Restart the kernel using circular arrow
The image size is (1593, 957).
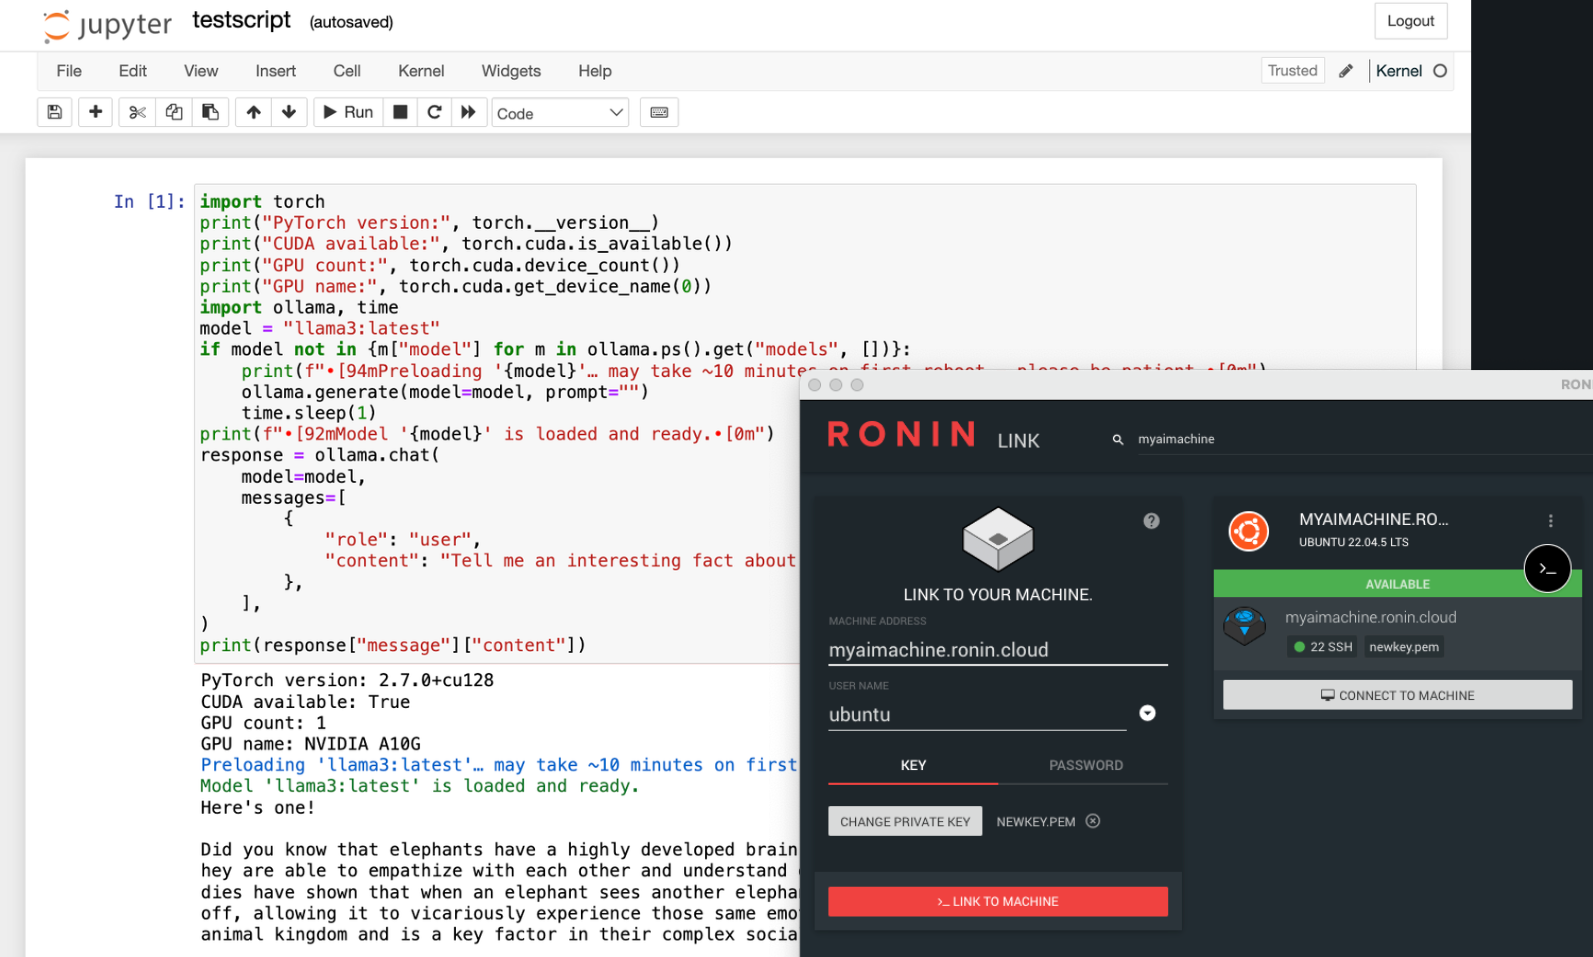coord(434,112)
